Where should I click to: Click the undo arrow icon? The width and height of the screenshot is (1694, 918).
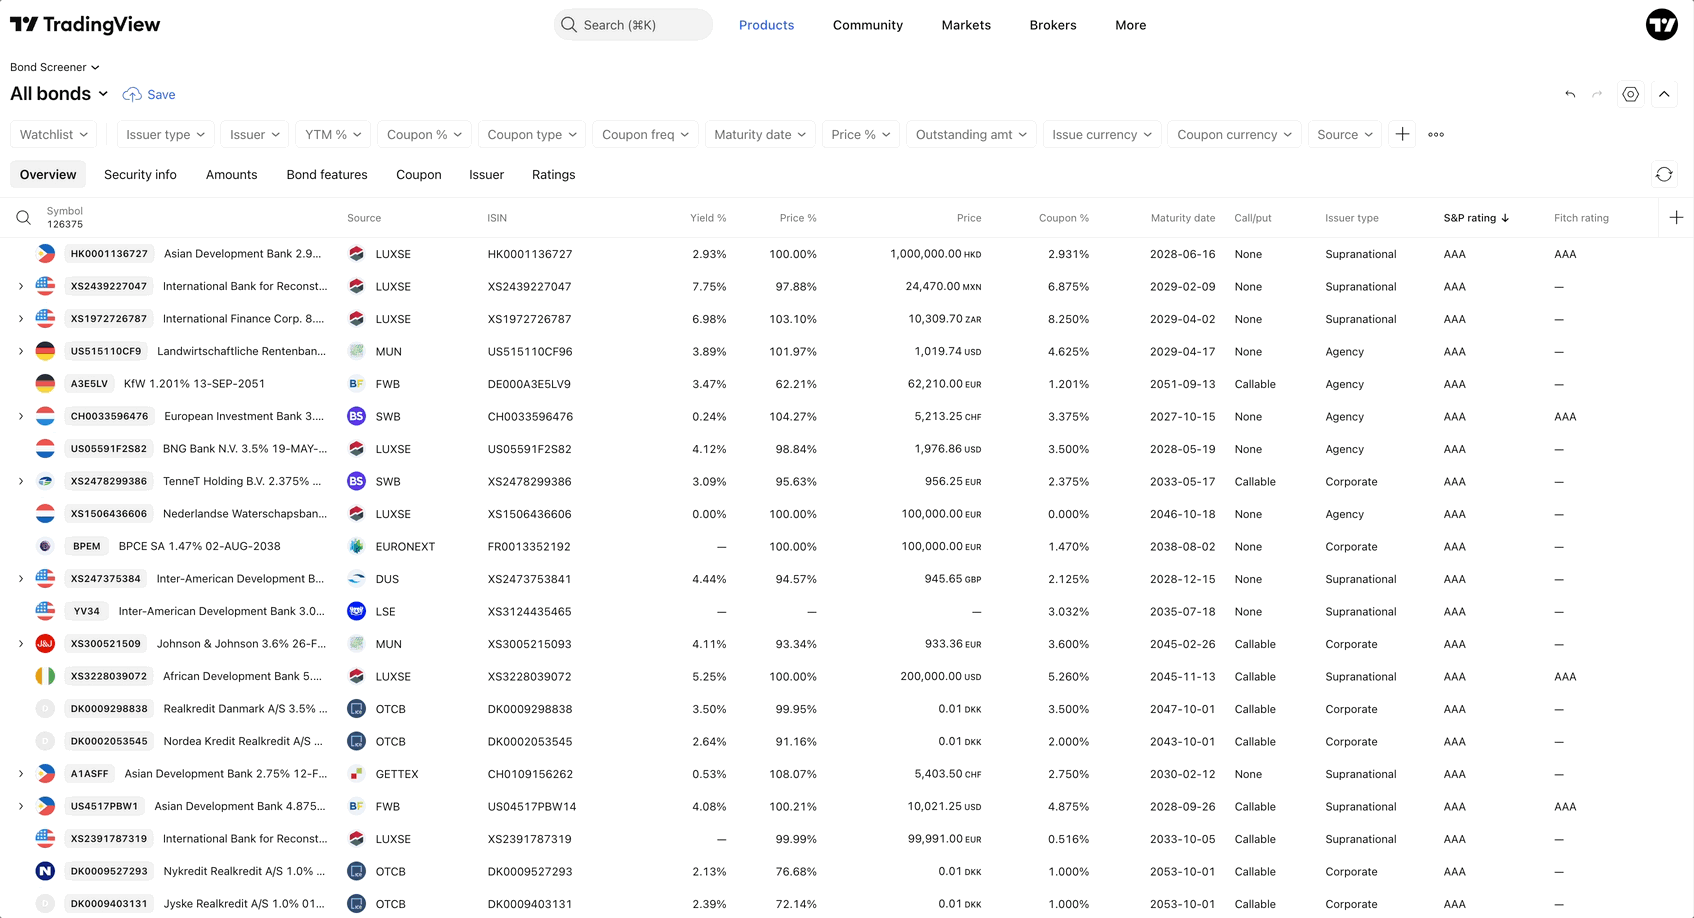pyautogui.click(x=1570, y=94)
